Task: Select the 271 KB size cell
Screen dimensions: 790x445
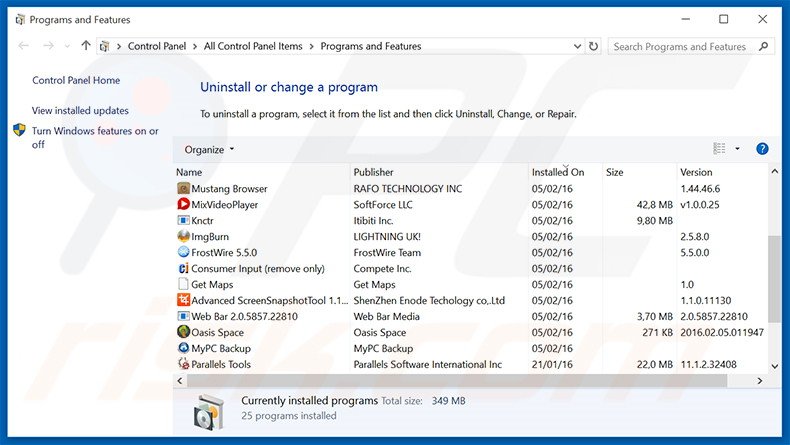Action: click(657, 333)
